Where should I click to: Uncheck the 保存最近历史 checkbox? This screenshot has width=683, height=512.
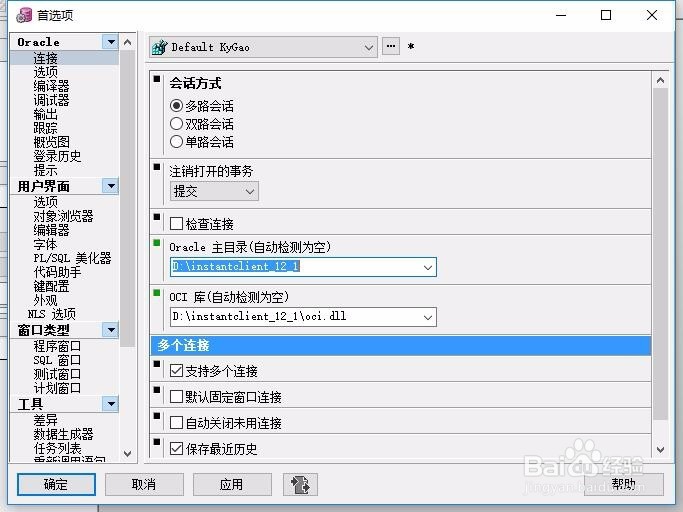[176, 448]
